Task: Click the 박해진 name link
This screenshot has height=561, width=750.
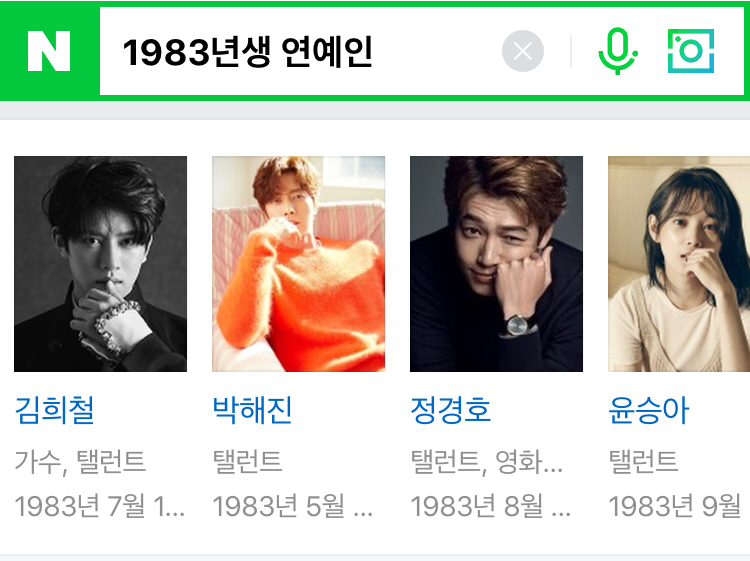Action: click(252, 410)
